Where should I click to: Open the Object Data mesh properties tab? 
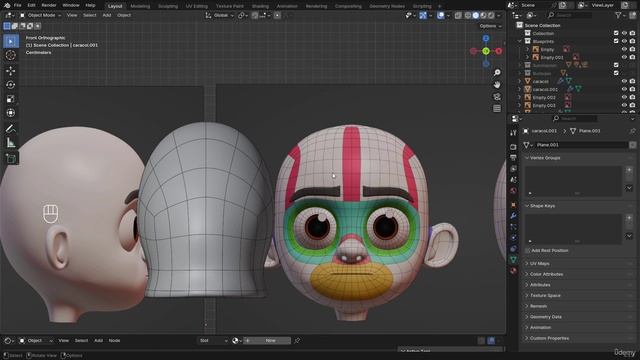tap(513, 260)
